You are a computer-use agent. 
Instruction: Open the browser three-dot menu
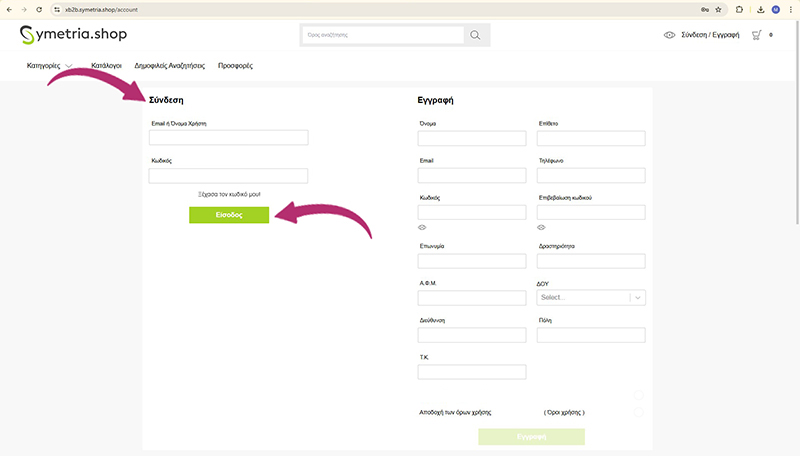(x=790, y=9)
